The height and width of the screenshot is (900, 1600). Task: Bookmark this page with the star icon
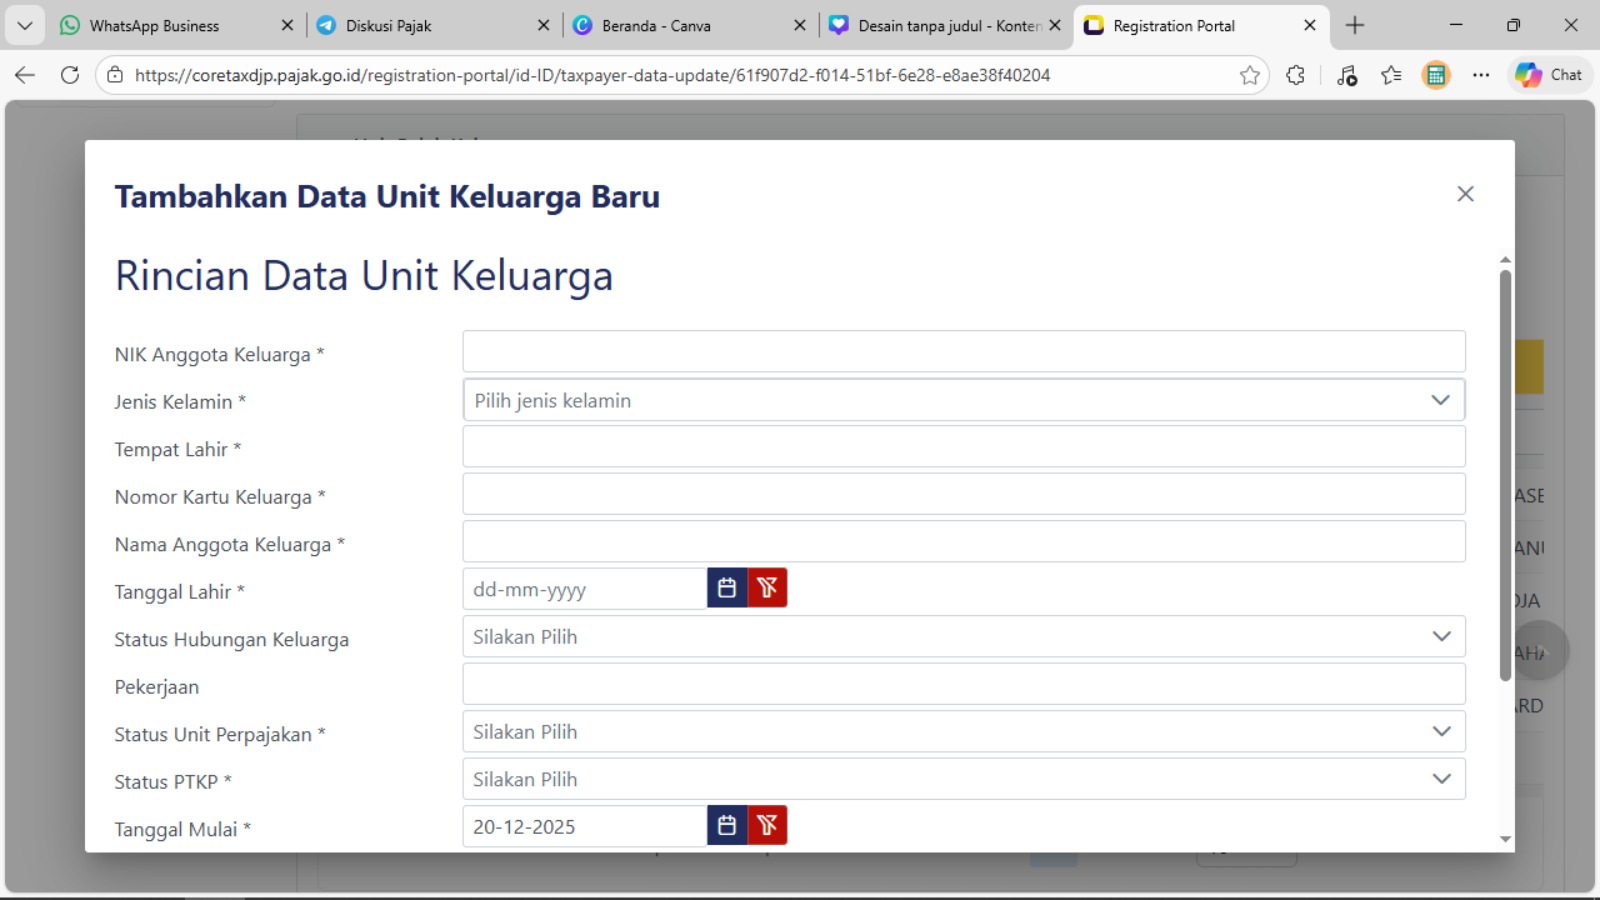(1249, 75)
